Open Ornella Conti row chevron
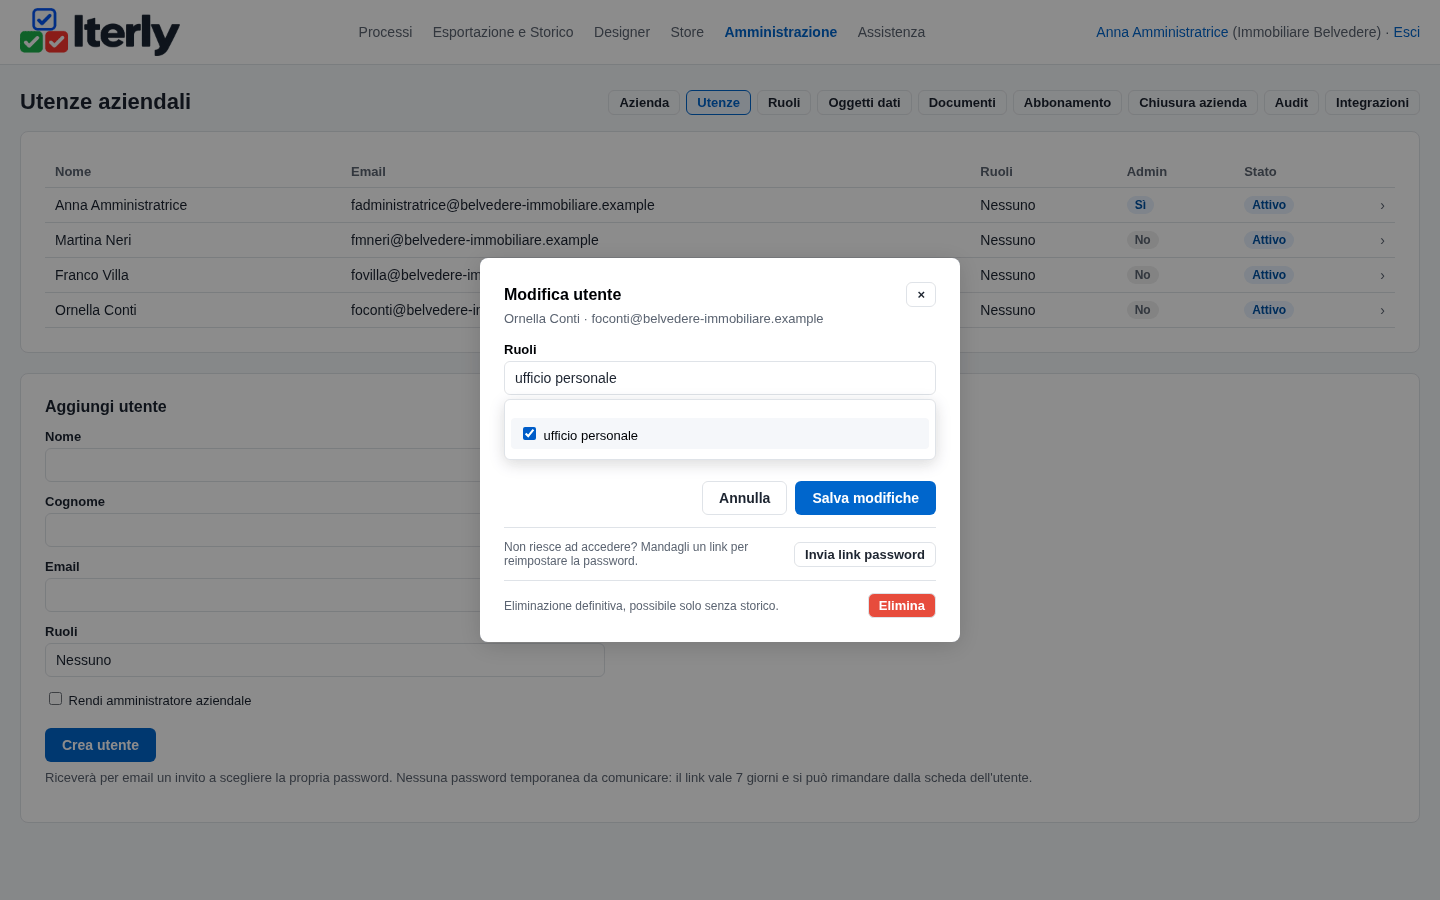 click(x=1382, y=310)
